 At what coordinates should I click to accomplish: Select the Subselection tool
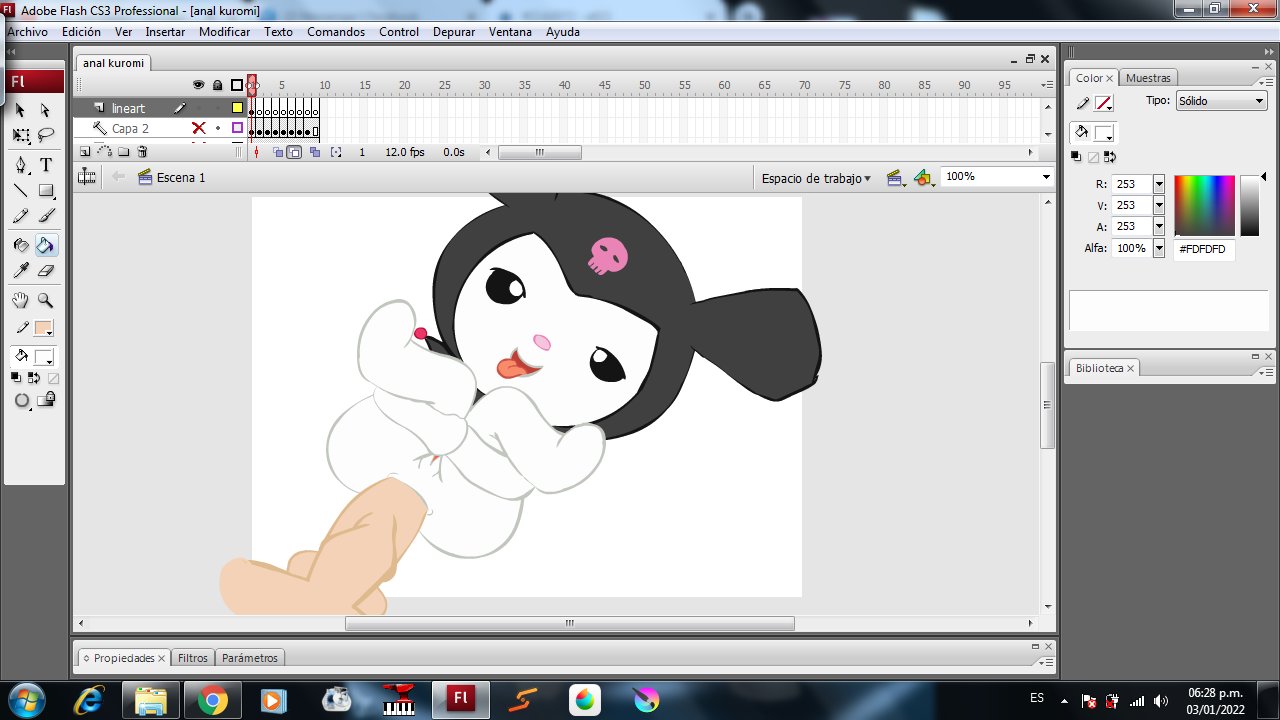click(45, 110)
